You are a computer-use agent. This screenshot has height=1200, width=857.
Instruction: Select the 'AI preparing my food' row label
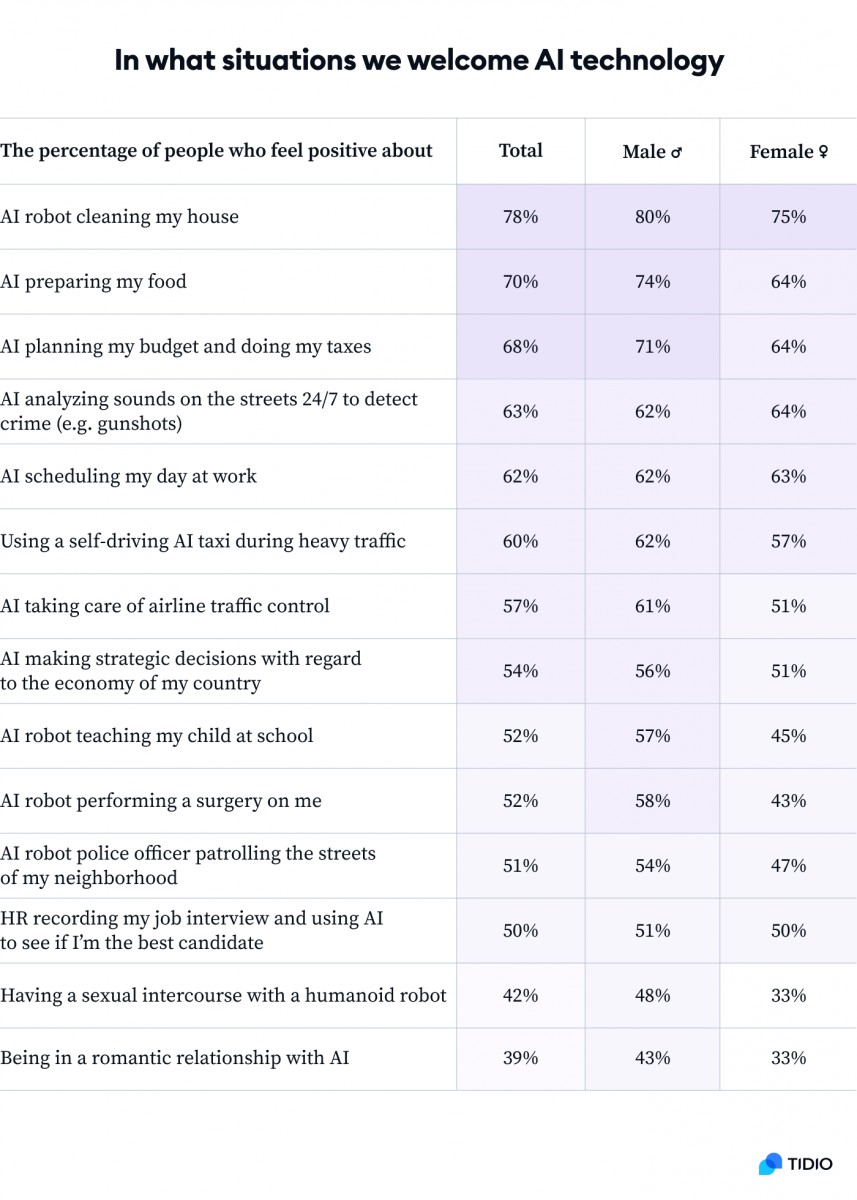[x=93, y=282]
